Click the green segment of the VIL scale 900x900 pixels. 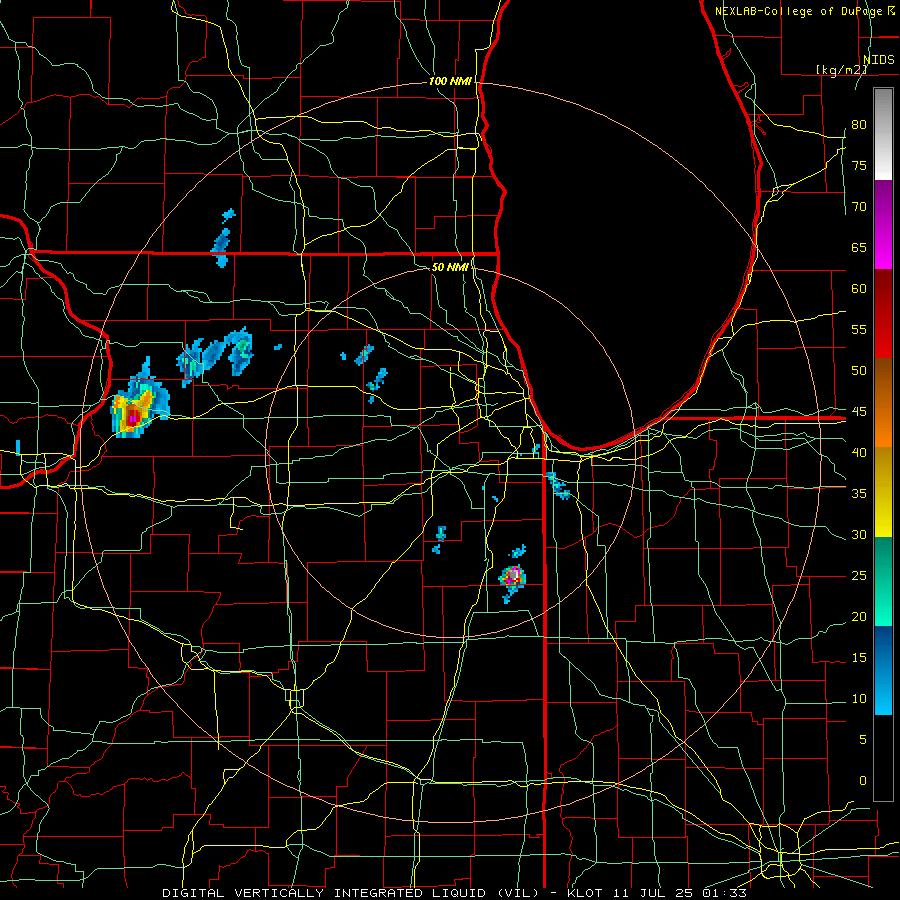pos(883,581)
